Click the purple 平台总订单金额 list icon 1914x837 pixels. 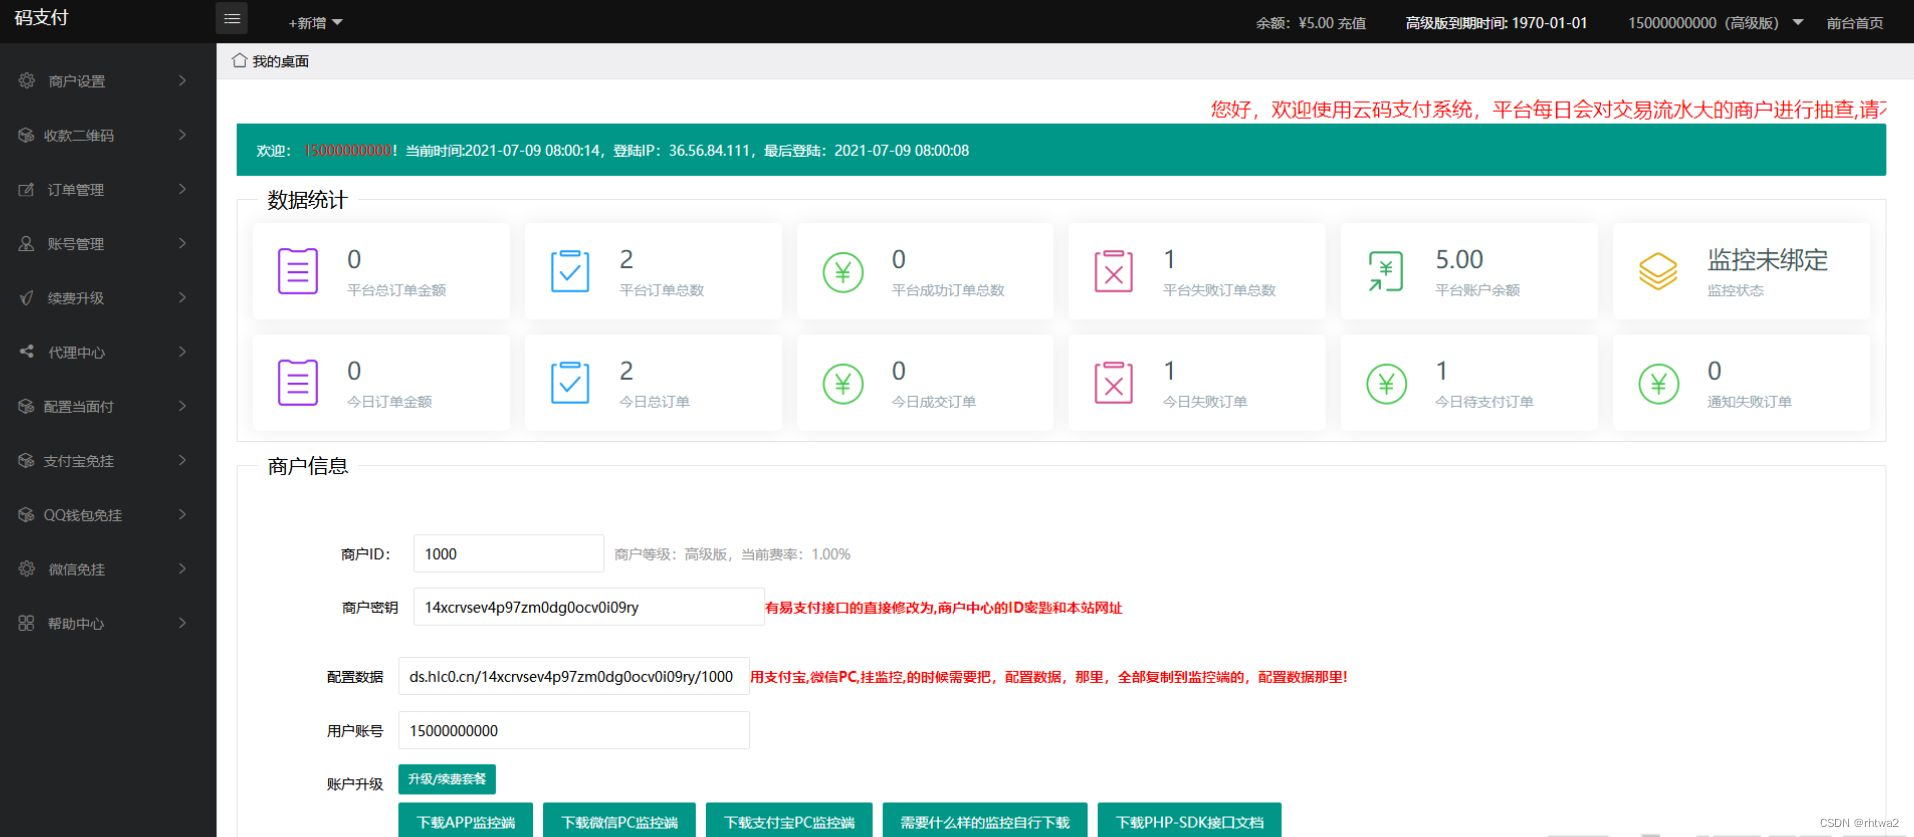[298, 271]
